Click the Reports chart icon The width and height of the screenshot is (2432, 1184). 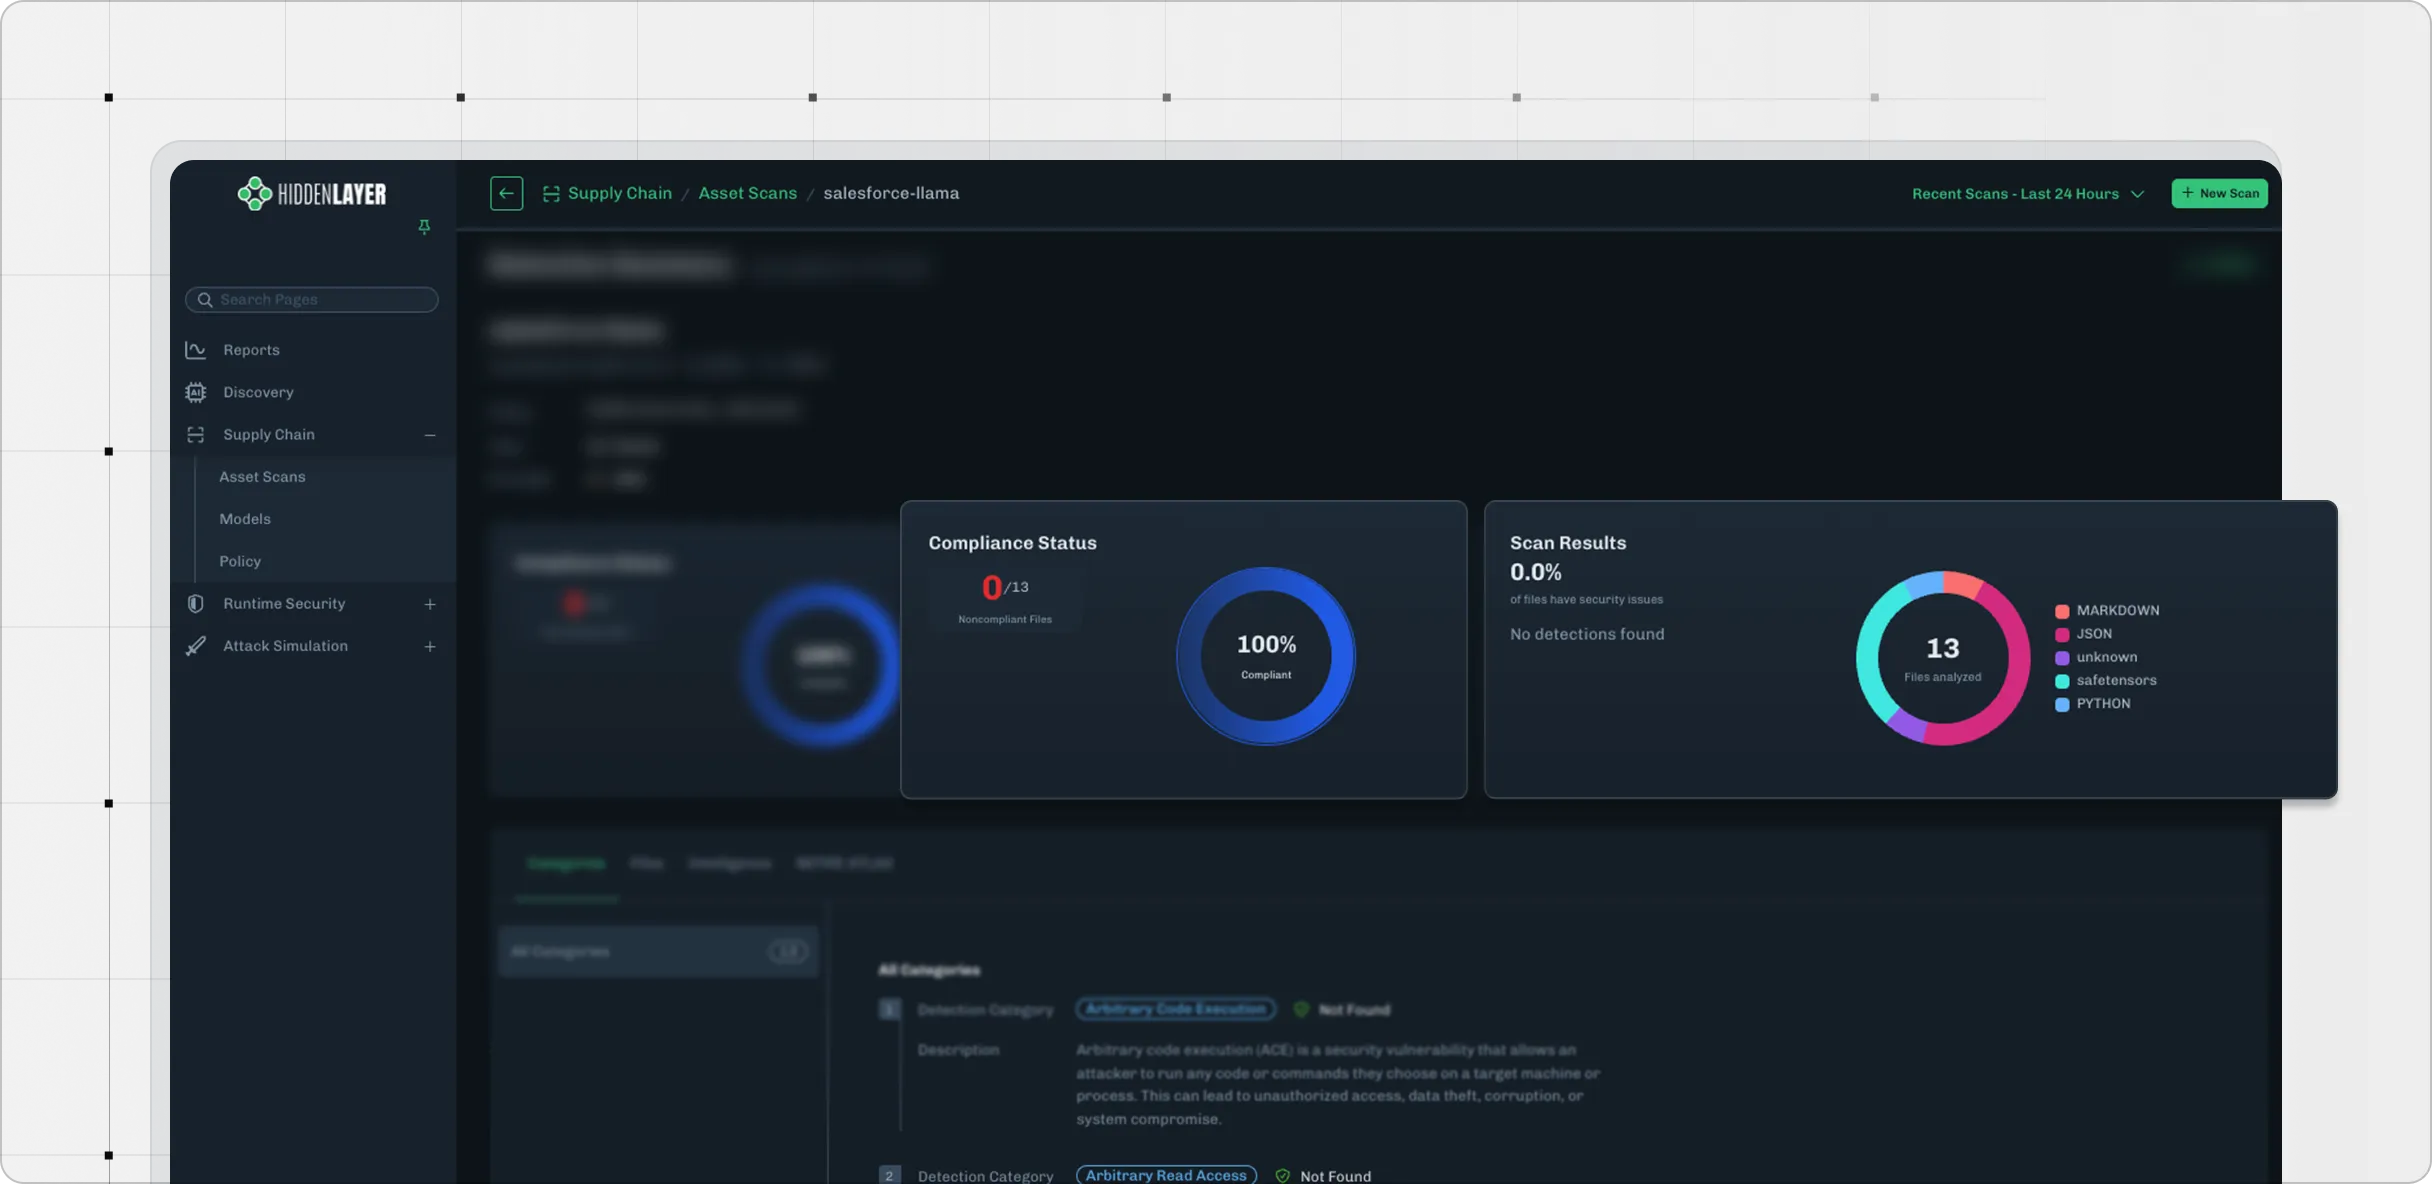[x=195, y=350]
